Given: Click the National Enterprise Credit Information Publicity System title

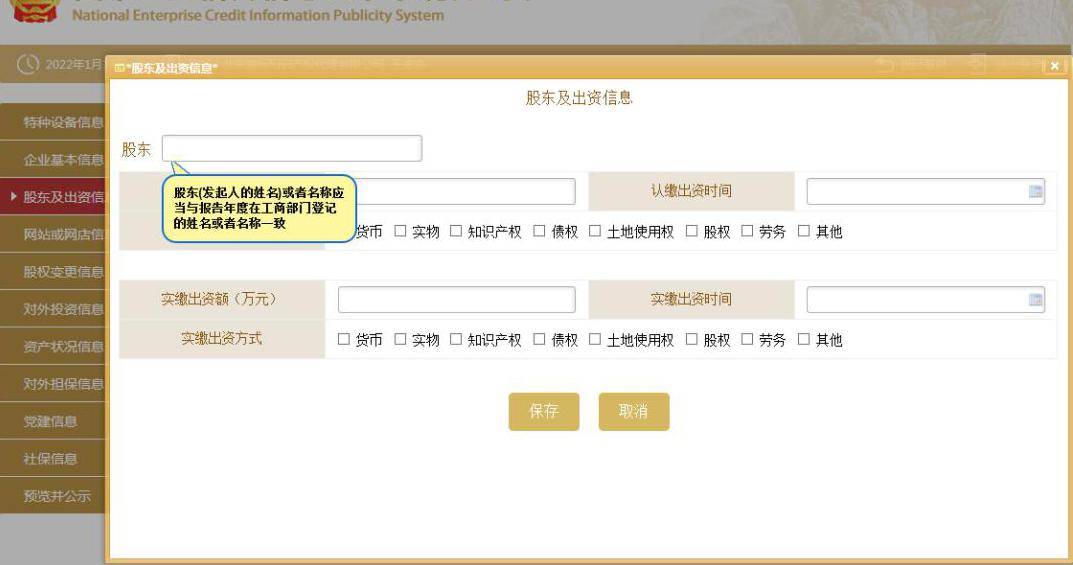Looking at the screenshot, I should (x=258, y=15).
